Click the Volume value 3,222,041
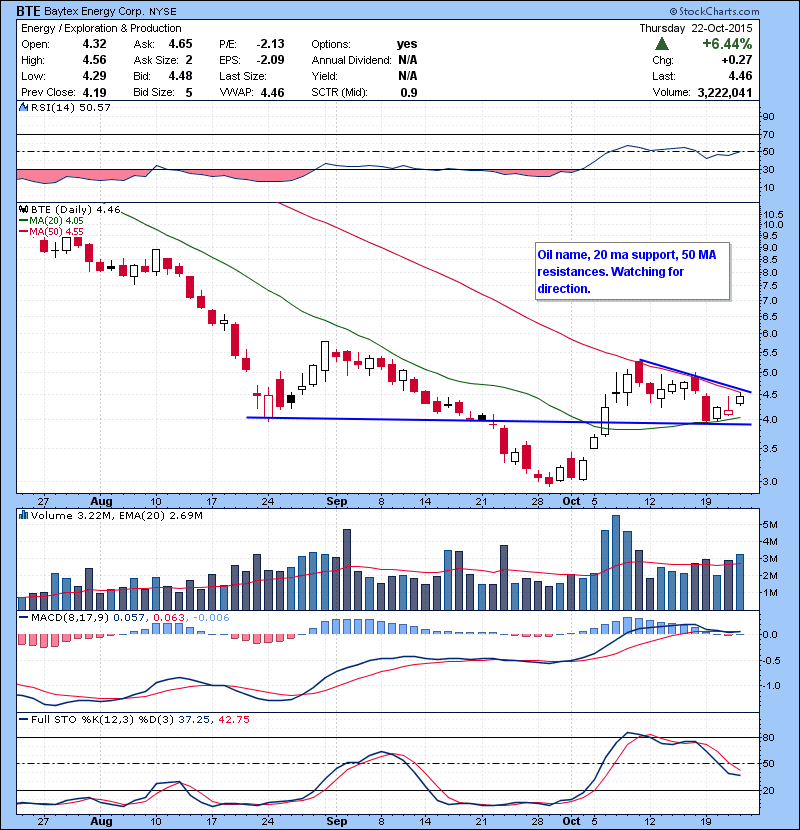The image size is (800, 830). point(725,93)
